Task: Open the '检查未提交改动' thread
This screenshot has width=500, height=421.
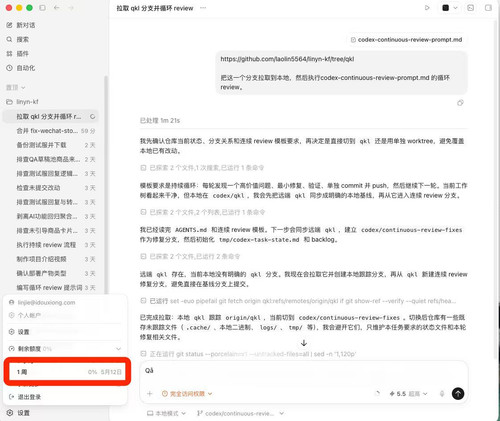Action: click(50, 188)
